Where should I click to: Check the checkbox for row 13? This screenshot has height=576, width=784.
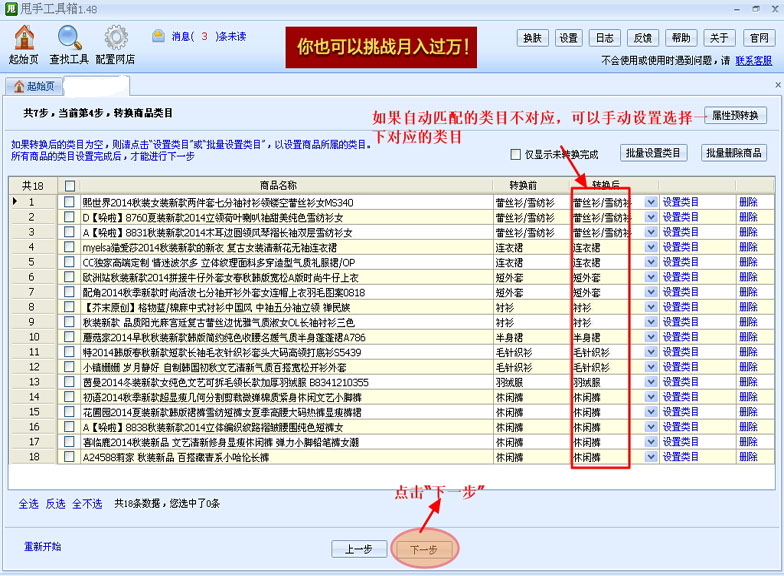(69, 382)
